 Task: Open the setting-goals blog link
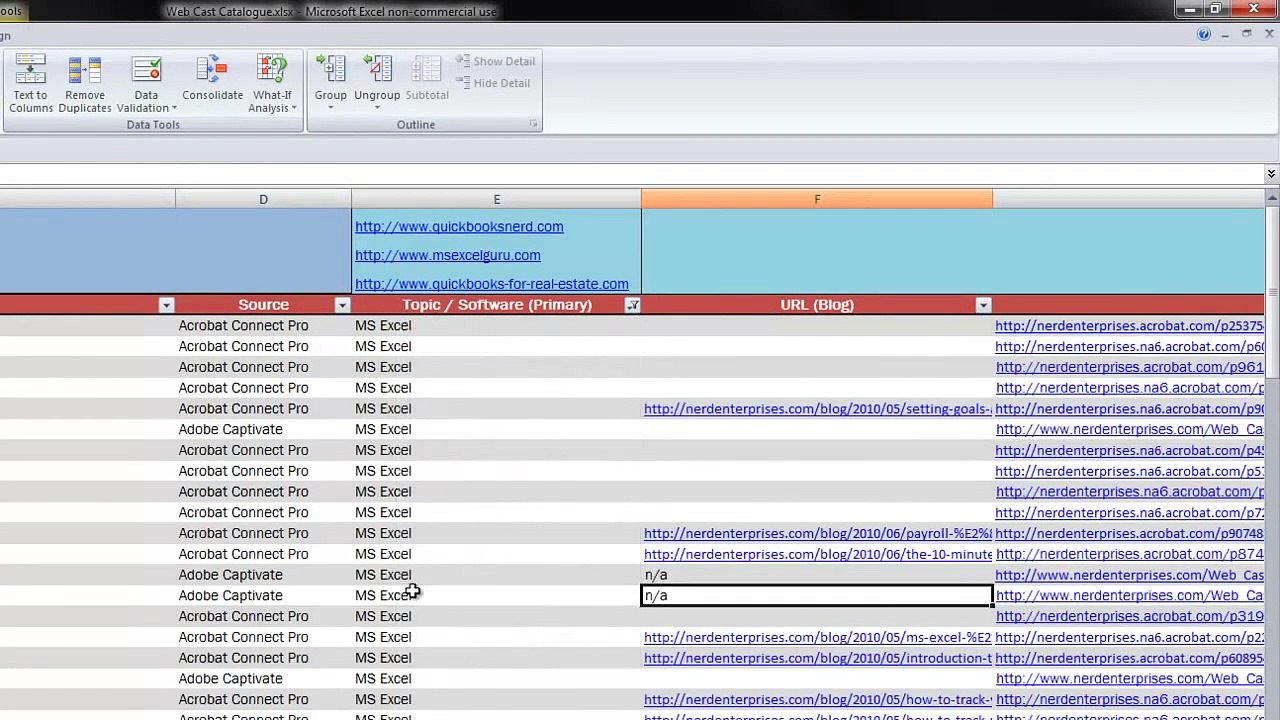[x=818, y=409]
